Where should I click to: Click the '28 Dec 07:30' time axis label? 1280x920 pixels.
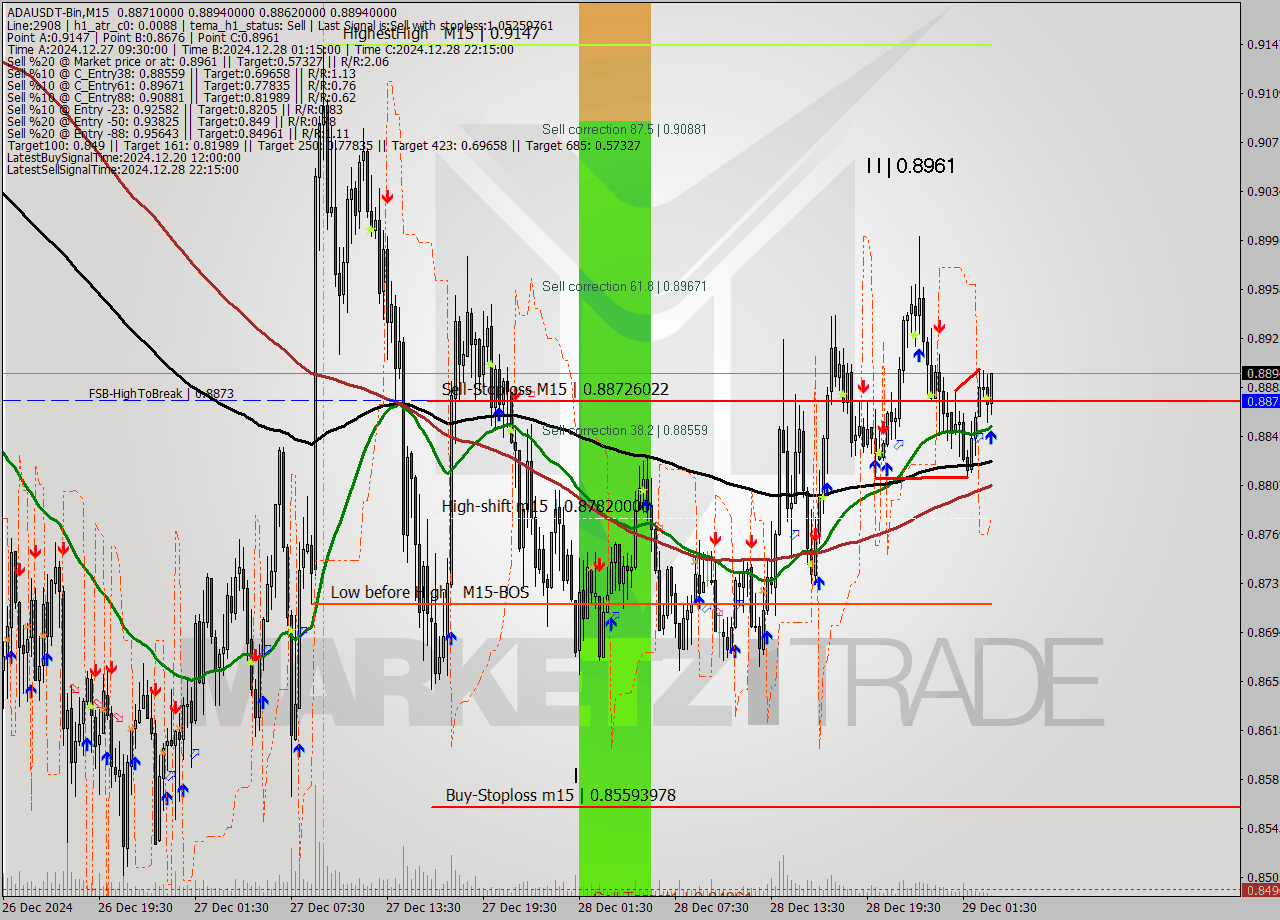click(711, 908)
